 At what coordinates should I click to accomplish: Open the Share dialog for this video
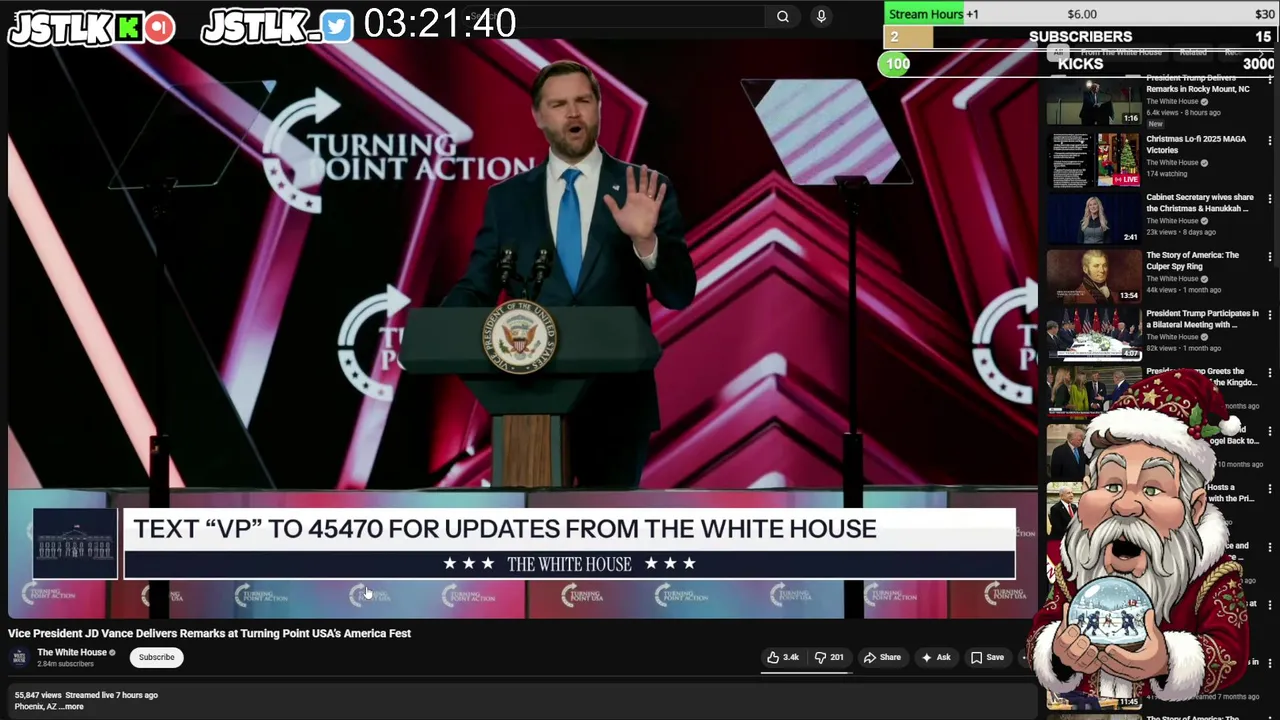click(882, 657)
